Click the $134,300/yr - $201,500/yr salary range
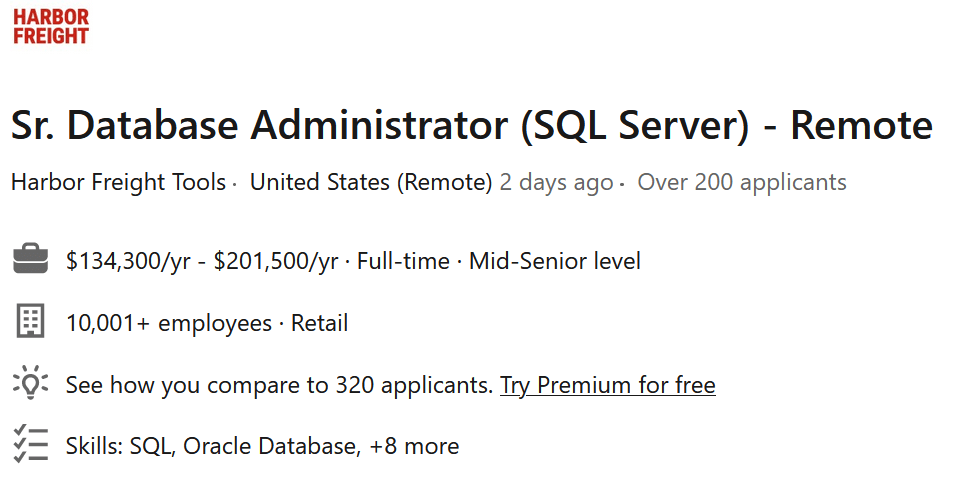Image resolution: width=953 pixels, height=480 pixels. pos(202,262)
